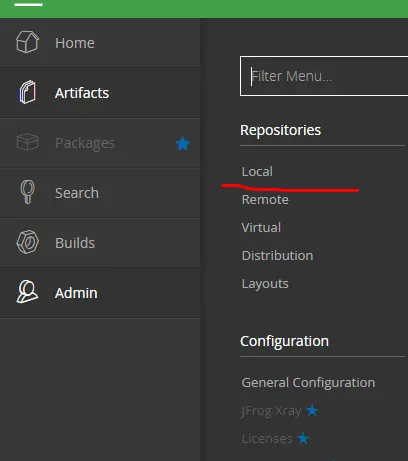
Task: Open the hamburger menu in green bar
Action: (28, 4)
